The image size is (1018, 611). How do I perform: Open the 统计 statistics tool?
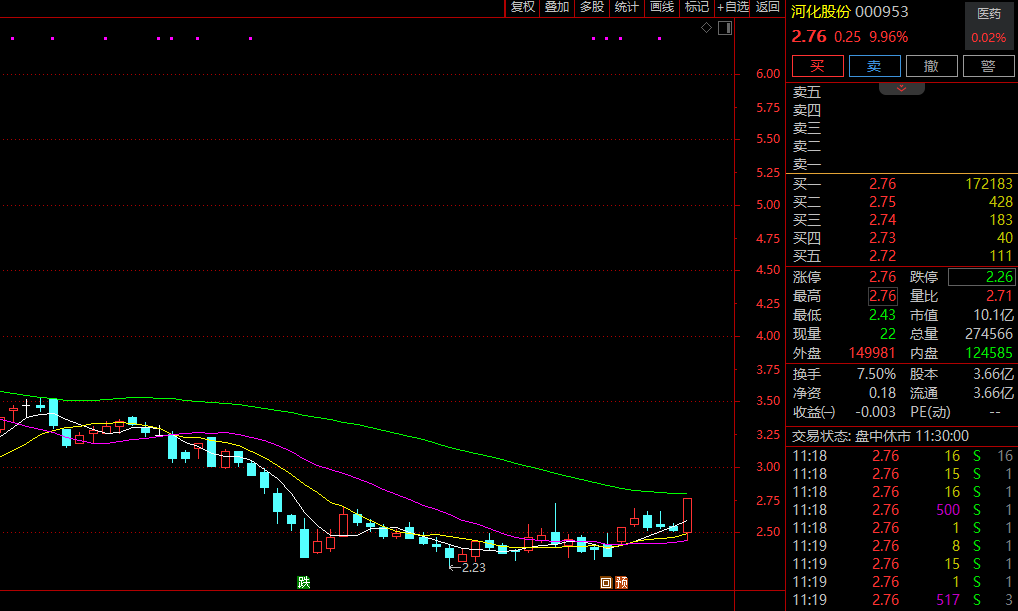(x=627, y=7)
